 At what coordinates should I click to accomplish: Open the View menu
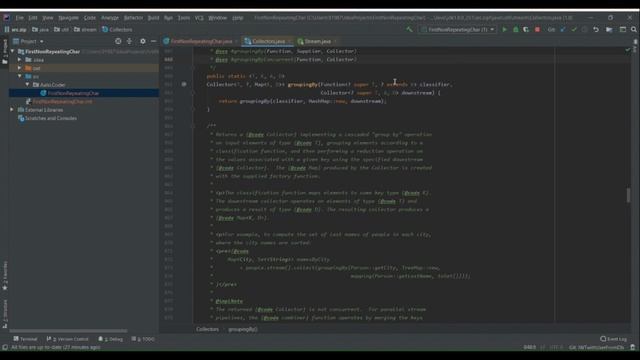click(x=48, y=18)
